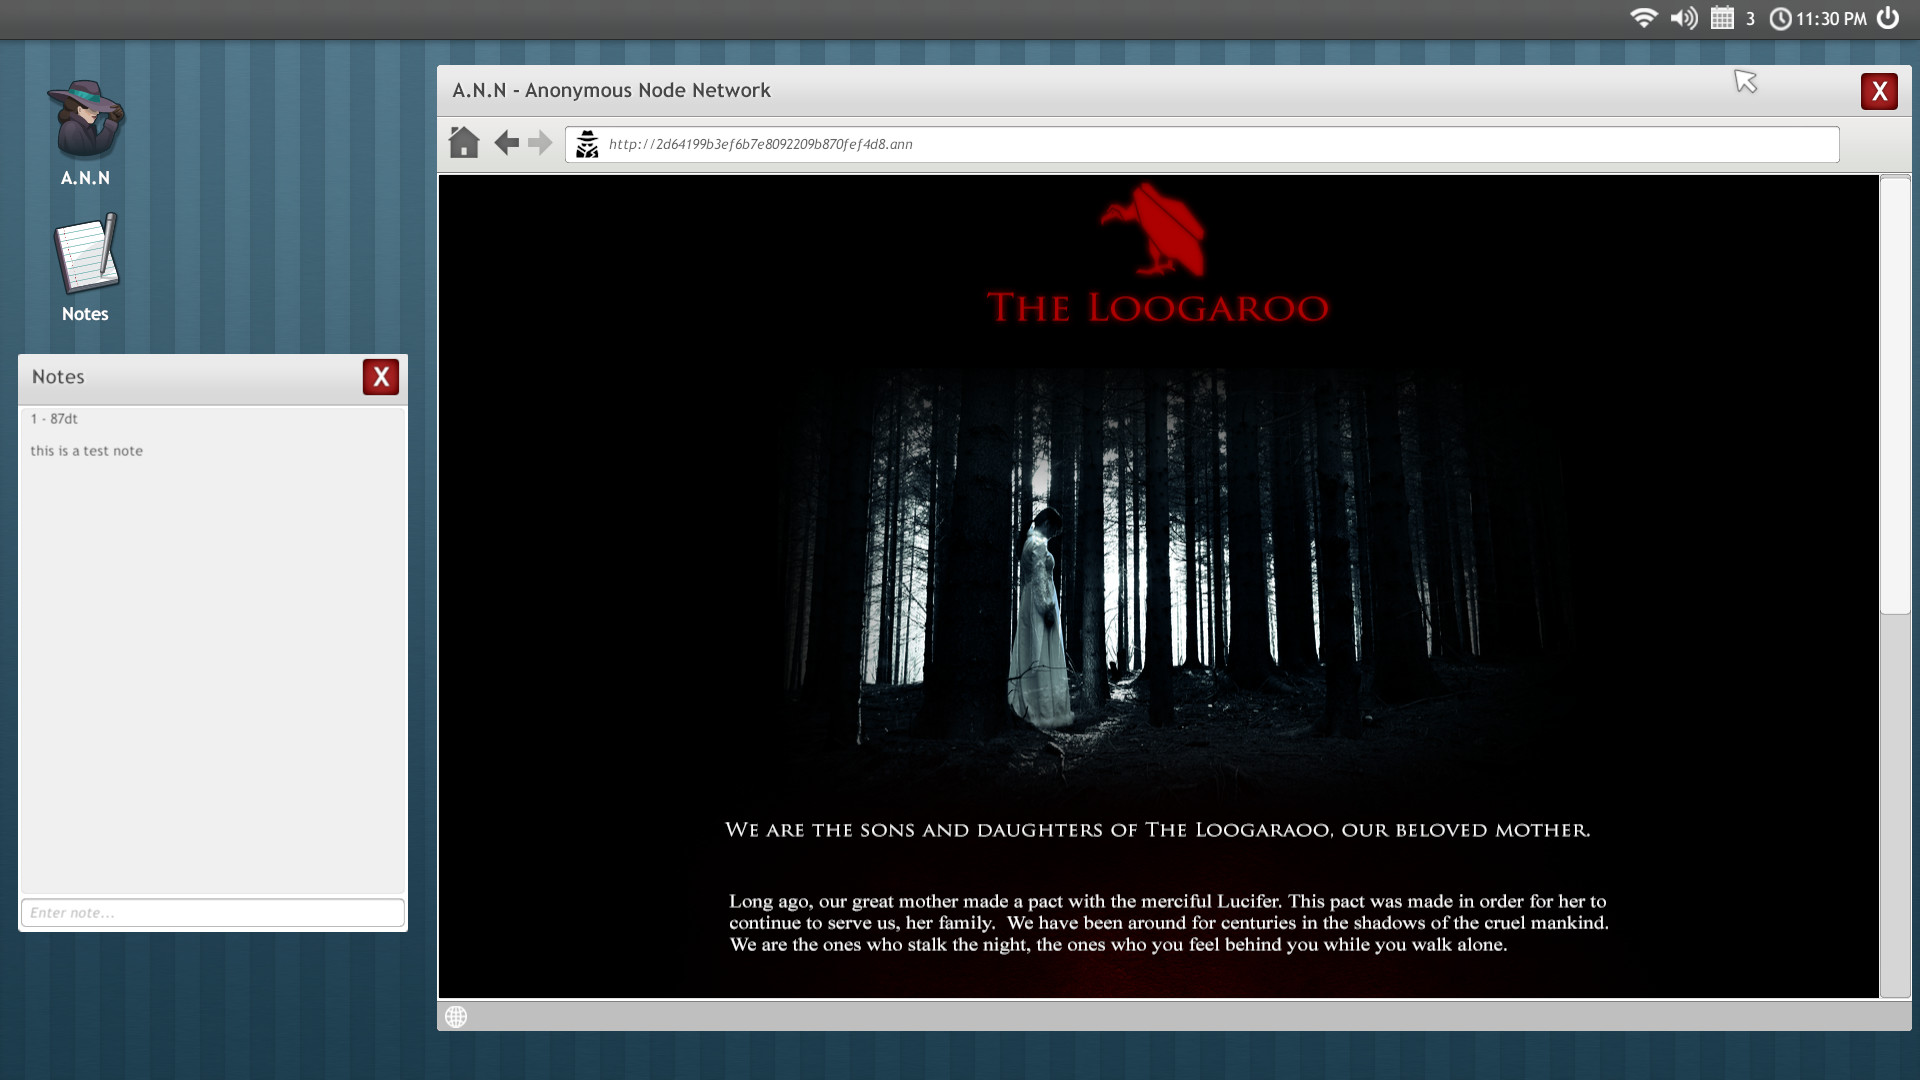Click the test note text 'this is a test note'
The width and height of the screenshot is (1920, 1080).
pos(86,450)
